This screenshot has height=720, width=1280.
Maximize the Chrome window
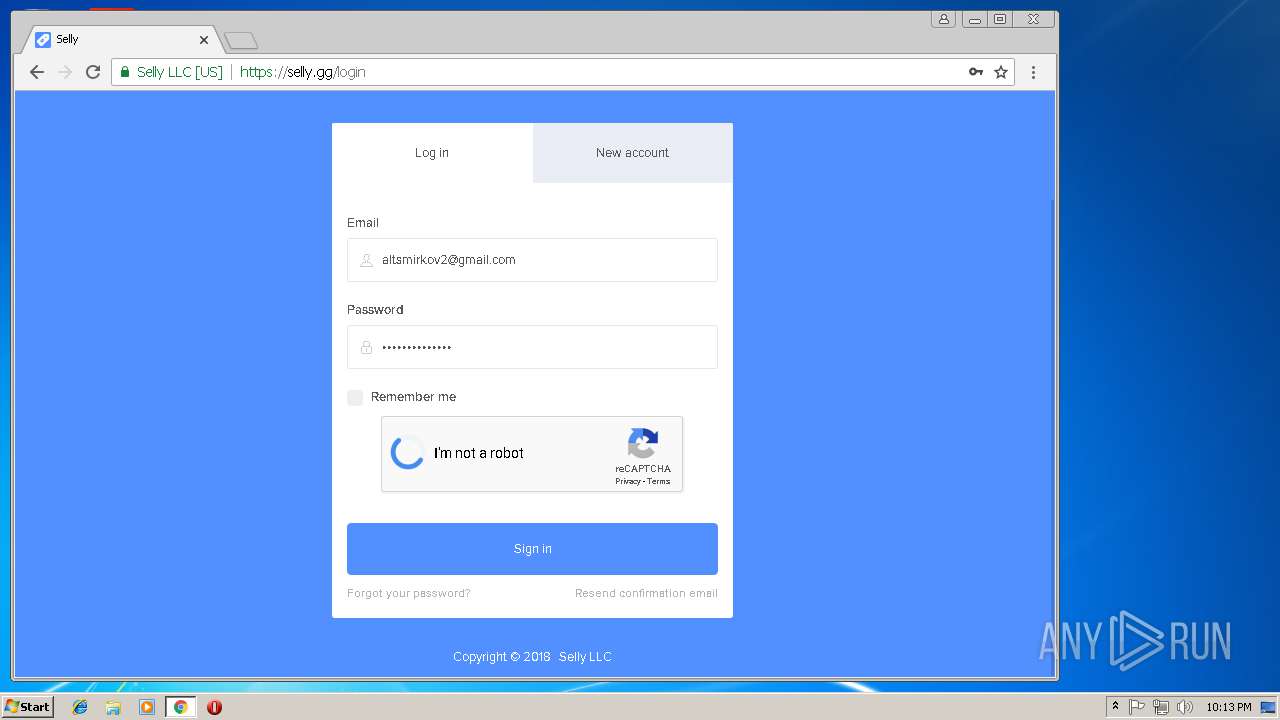1000,19
